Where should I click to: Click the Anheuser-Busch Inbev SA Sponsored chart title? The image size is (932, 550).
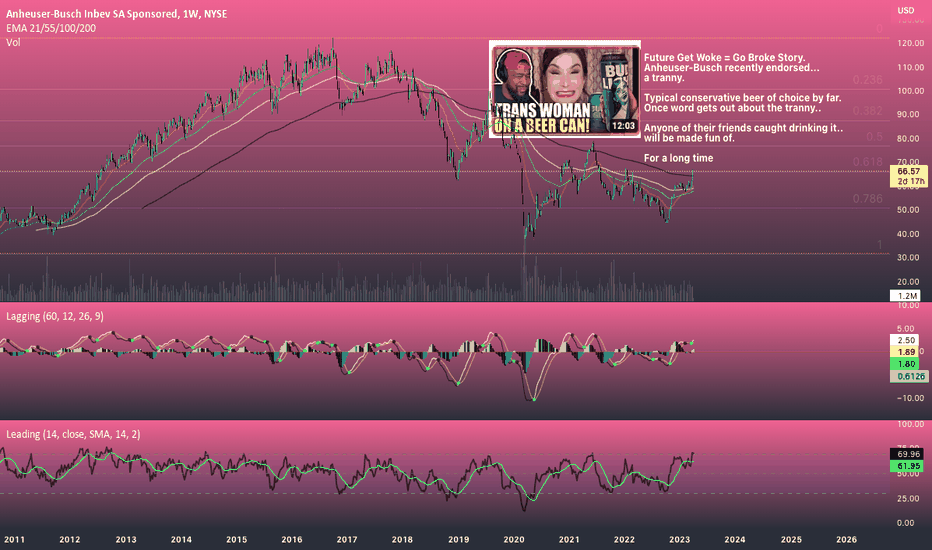[x=116, y=14]
